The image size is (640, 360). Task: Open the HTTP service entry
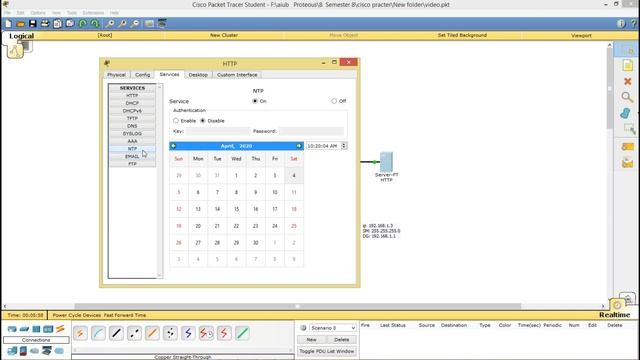coord(132,96)
